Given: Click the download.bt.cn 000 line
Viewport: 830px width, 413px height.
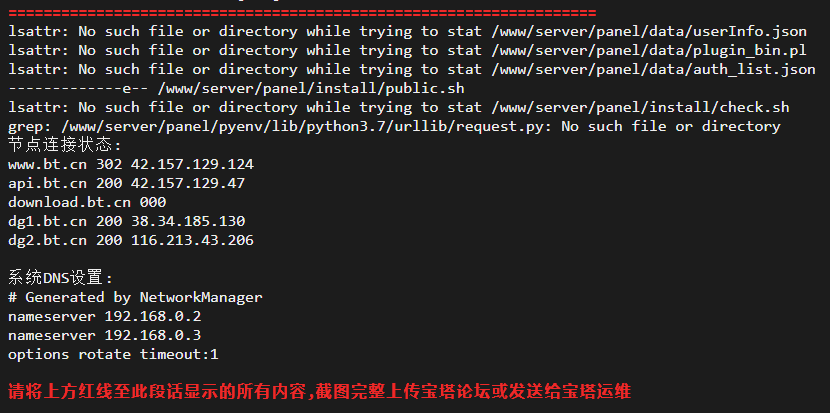Looking at the screenshot, I should pos(87,203).
